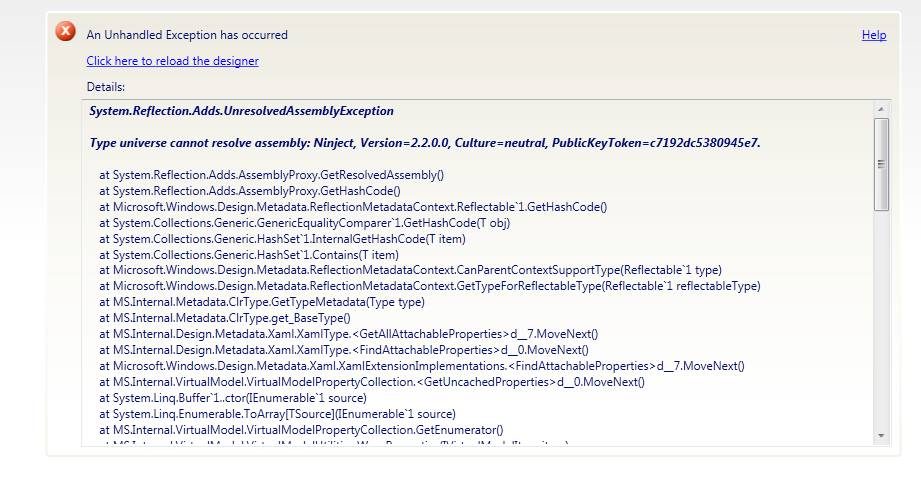
Task: Click the "Type universe cannot resolve assembly" message
Action: tap(425, 143)
